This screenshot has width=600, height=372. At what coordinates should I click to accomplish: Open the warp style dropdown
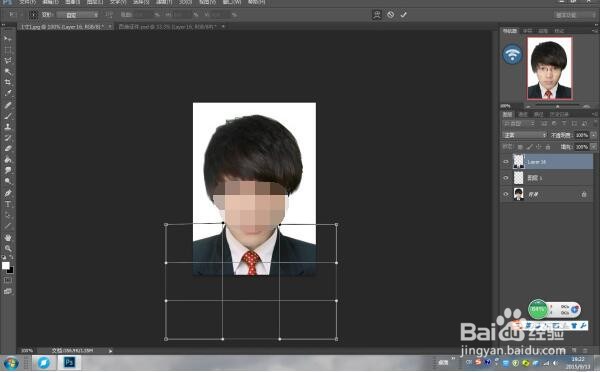coord(77,15)
